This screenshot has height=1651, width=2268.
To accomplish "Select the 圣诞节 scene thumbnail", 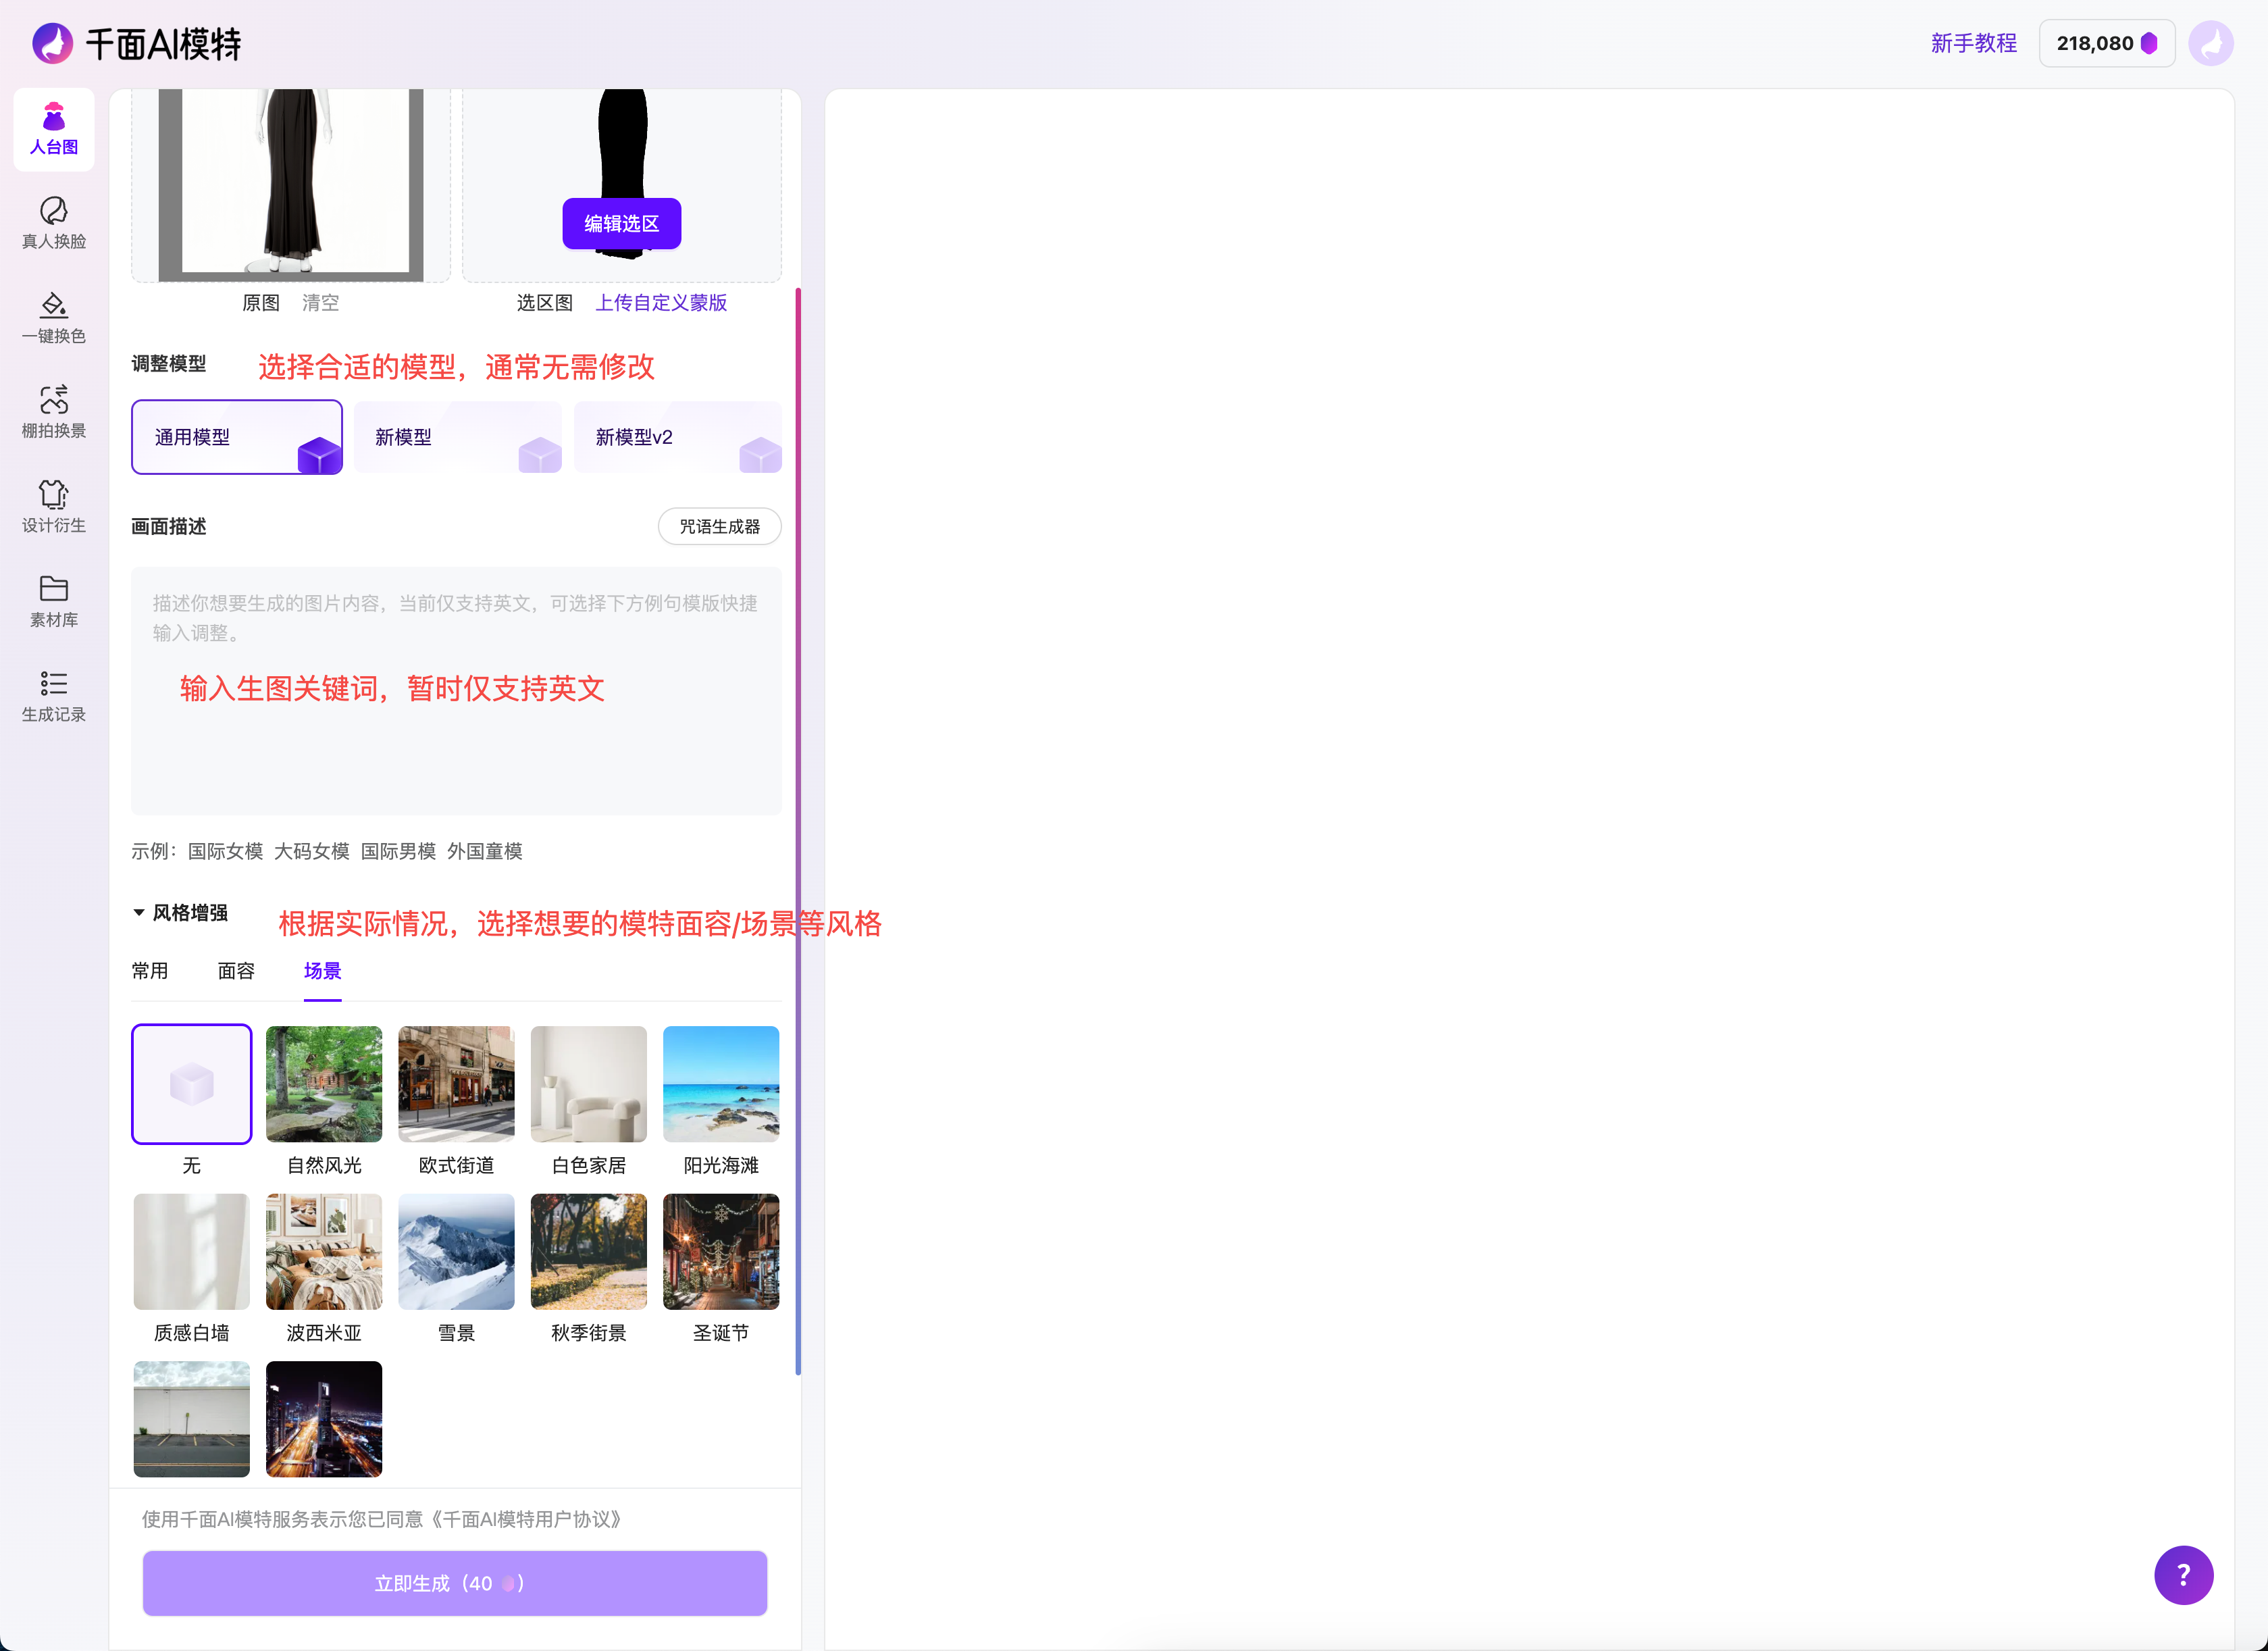I will (721, 1252).
